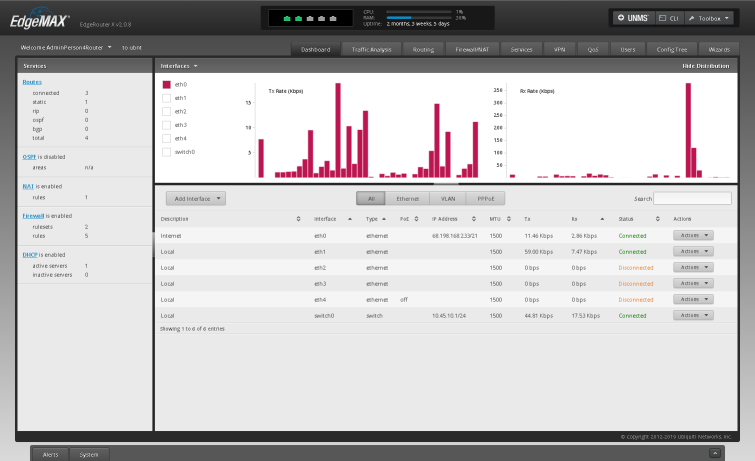Open the Toolbox dropdown menu
755x461 pixels.
pyautogui.click(x=709, y=18)
